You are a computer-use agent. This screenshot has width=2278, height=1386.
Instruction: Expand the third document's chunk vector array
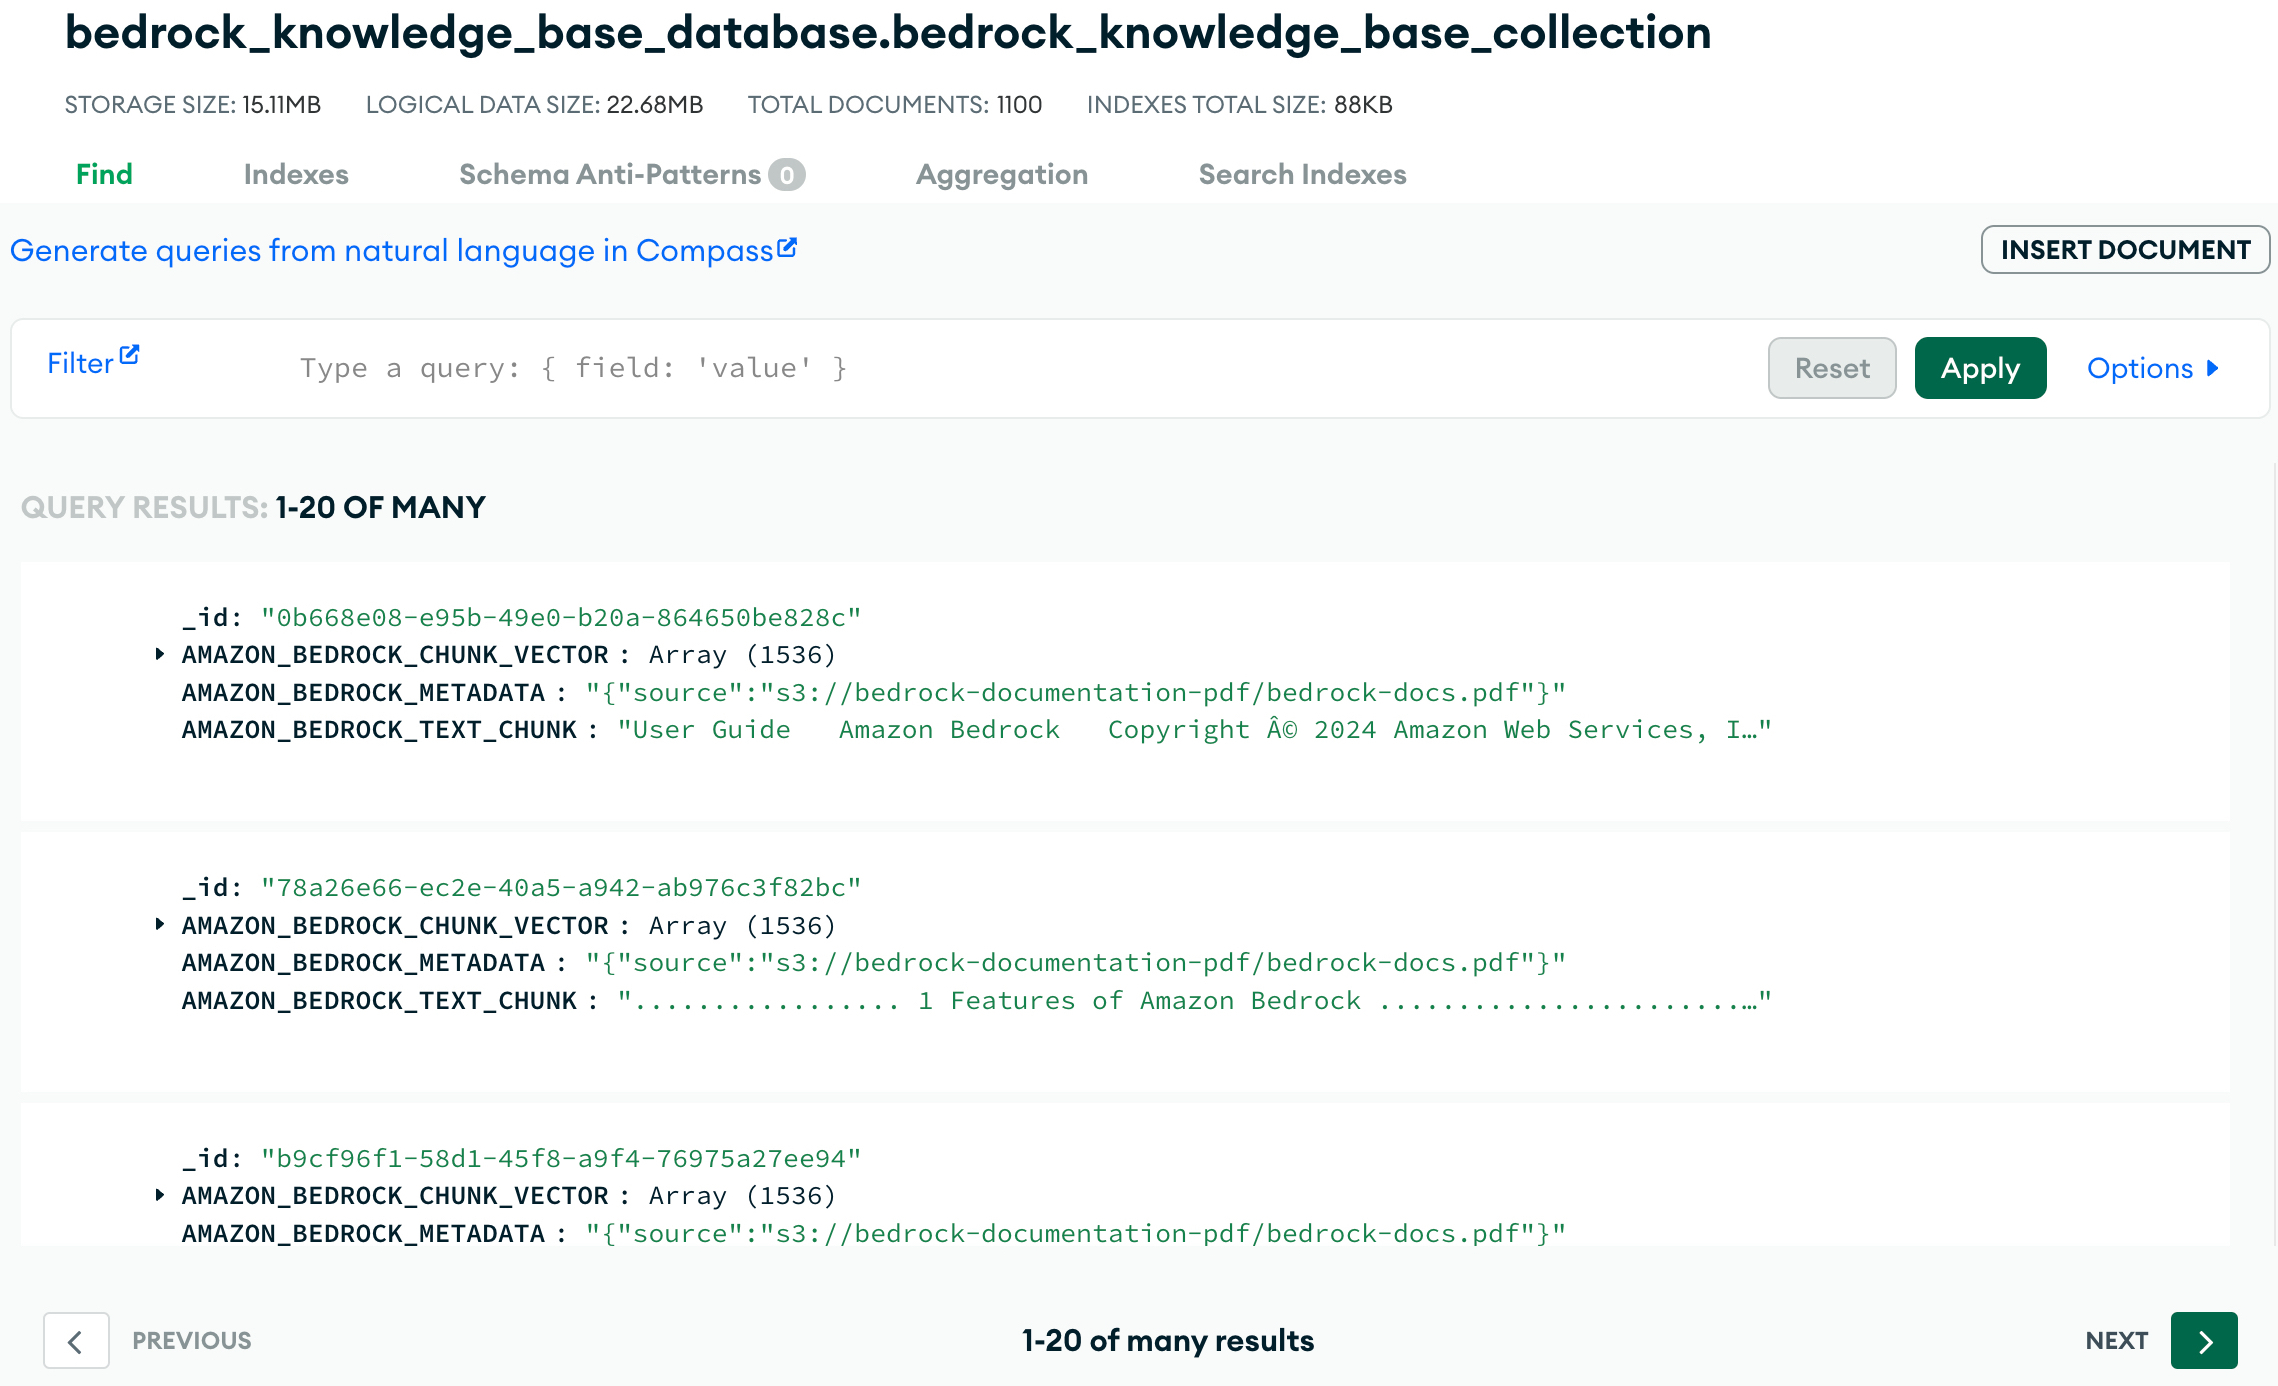click(x=160, y=1195)
